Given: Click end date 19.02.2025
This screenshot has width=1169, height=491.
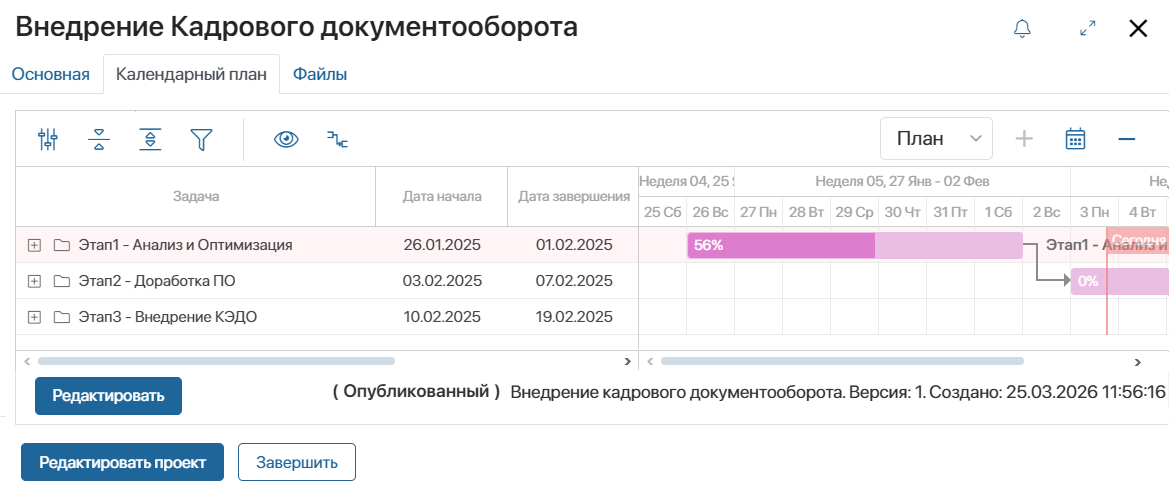Looking at the screenshot, I should [x=574, y=317].
